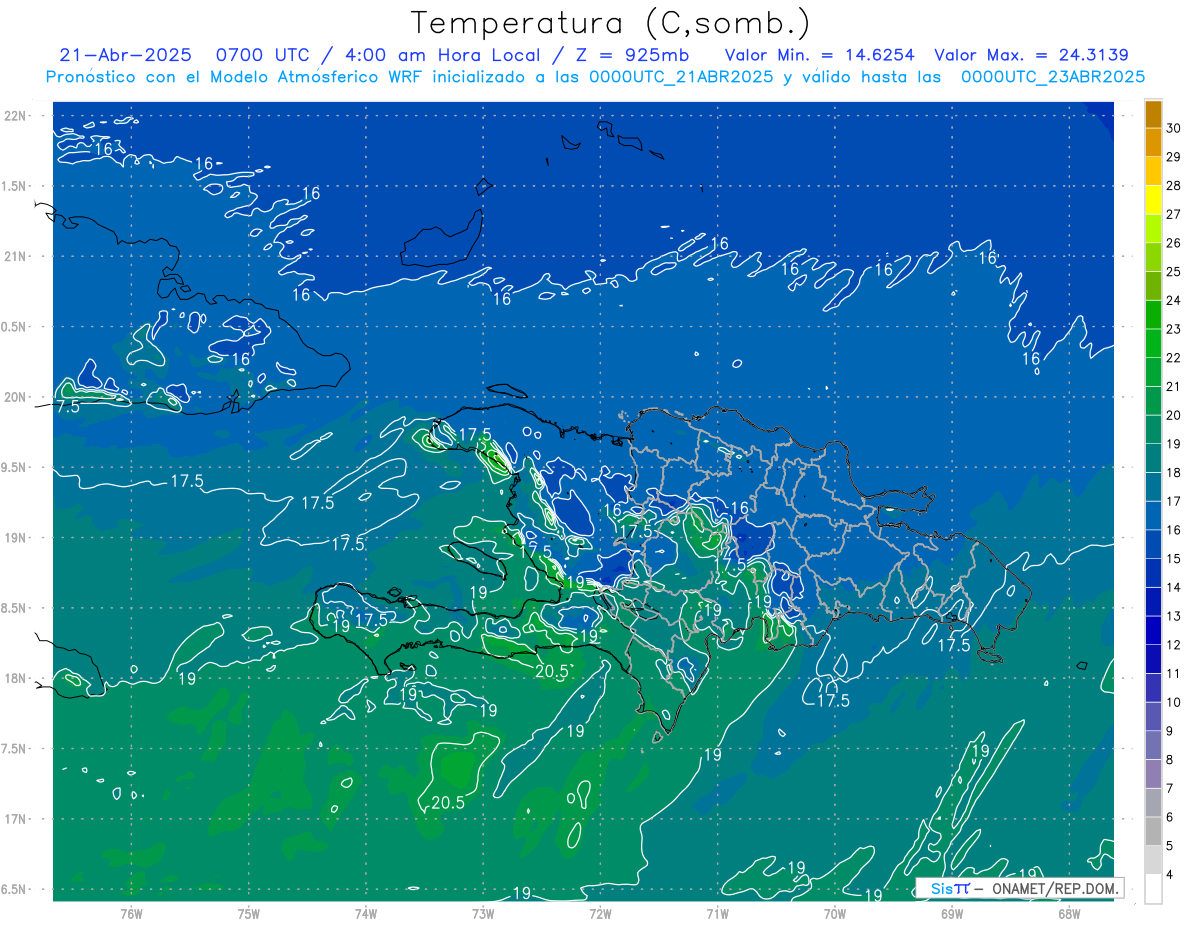Click the 'Valor Max. = 24.3139' readout

[x=1032, y=55]
